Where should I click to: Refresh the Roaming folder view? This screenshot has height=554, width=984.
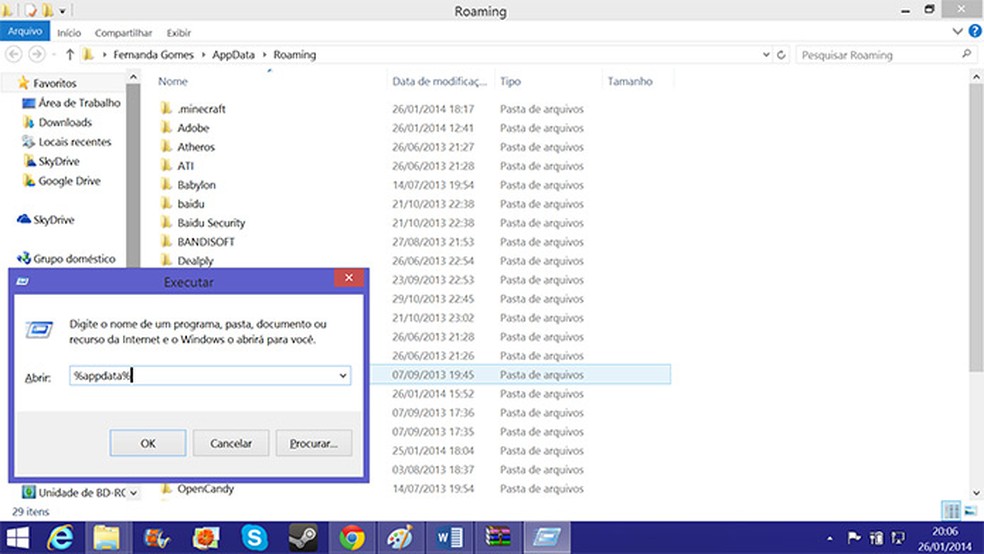point(780,55)
